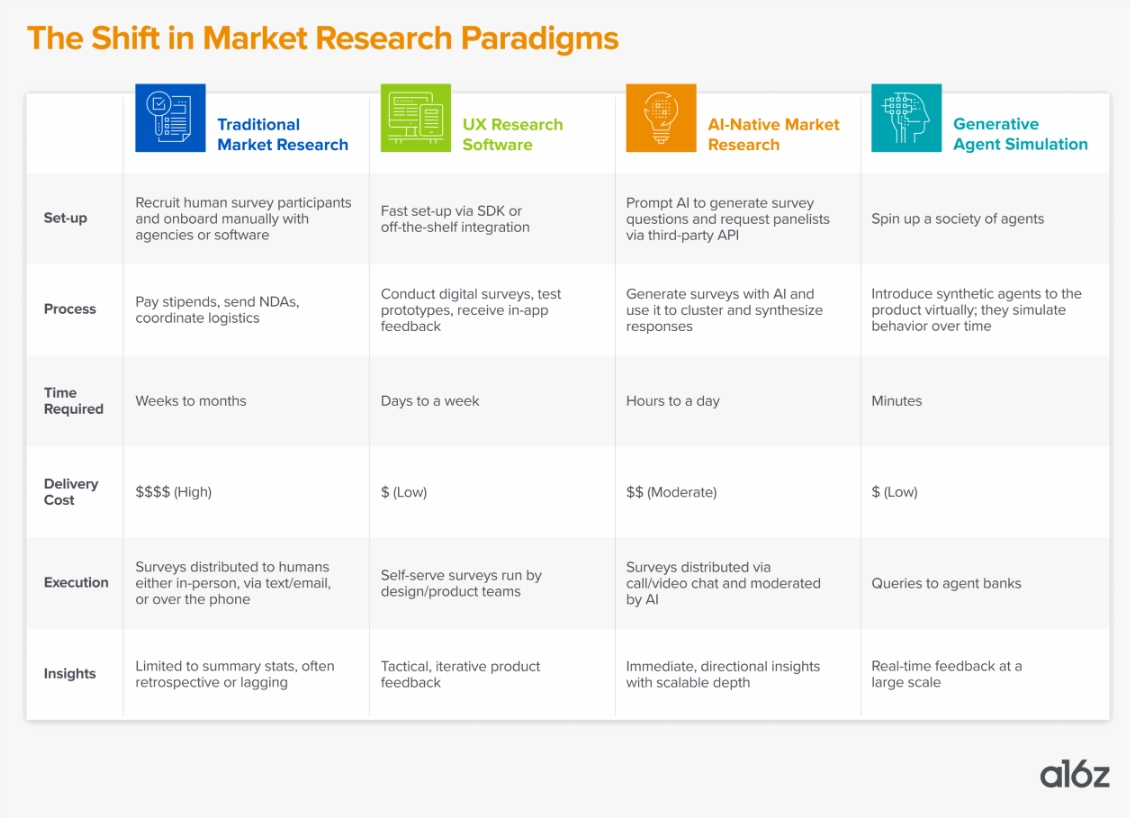
Task: Click the Delivery Cost row label
Action: [x=71, y=492]
